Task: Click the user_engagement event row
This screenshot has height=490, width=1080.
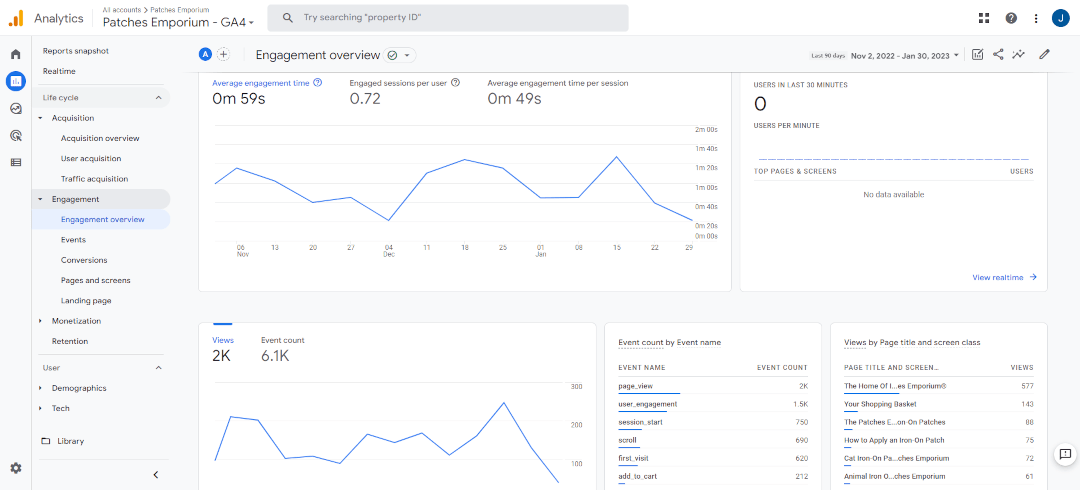Action: [x=713, y=405]
